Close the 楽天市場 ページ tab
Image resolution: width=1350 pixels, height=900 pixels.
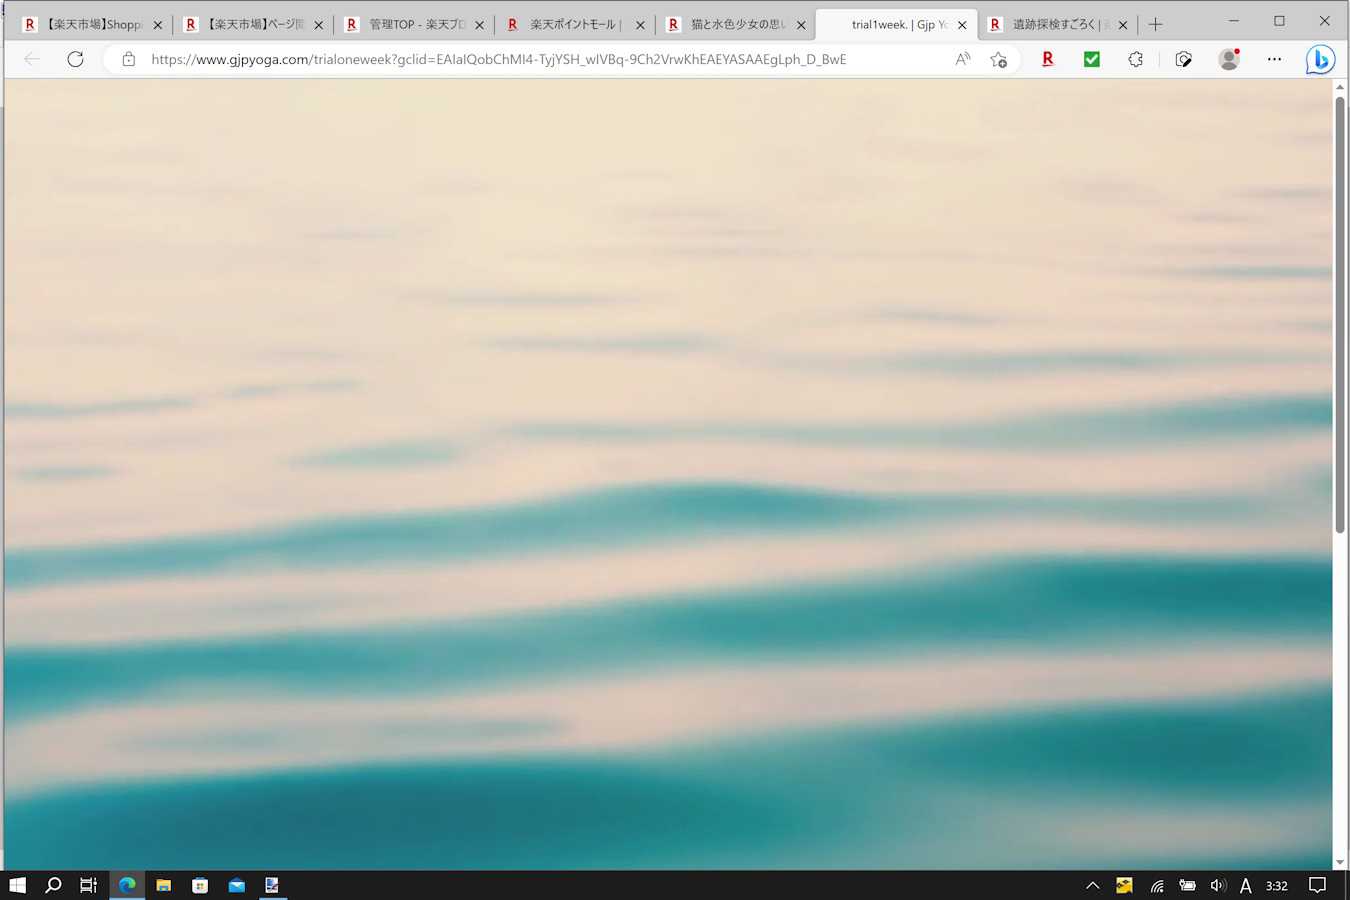point(319,25)
